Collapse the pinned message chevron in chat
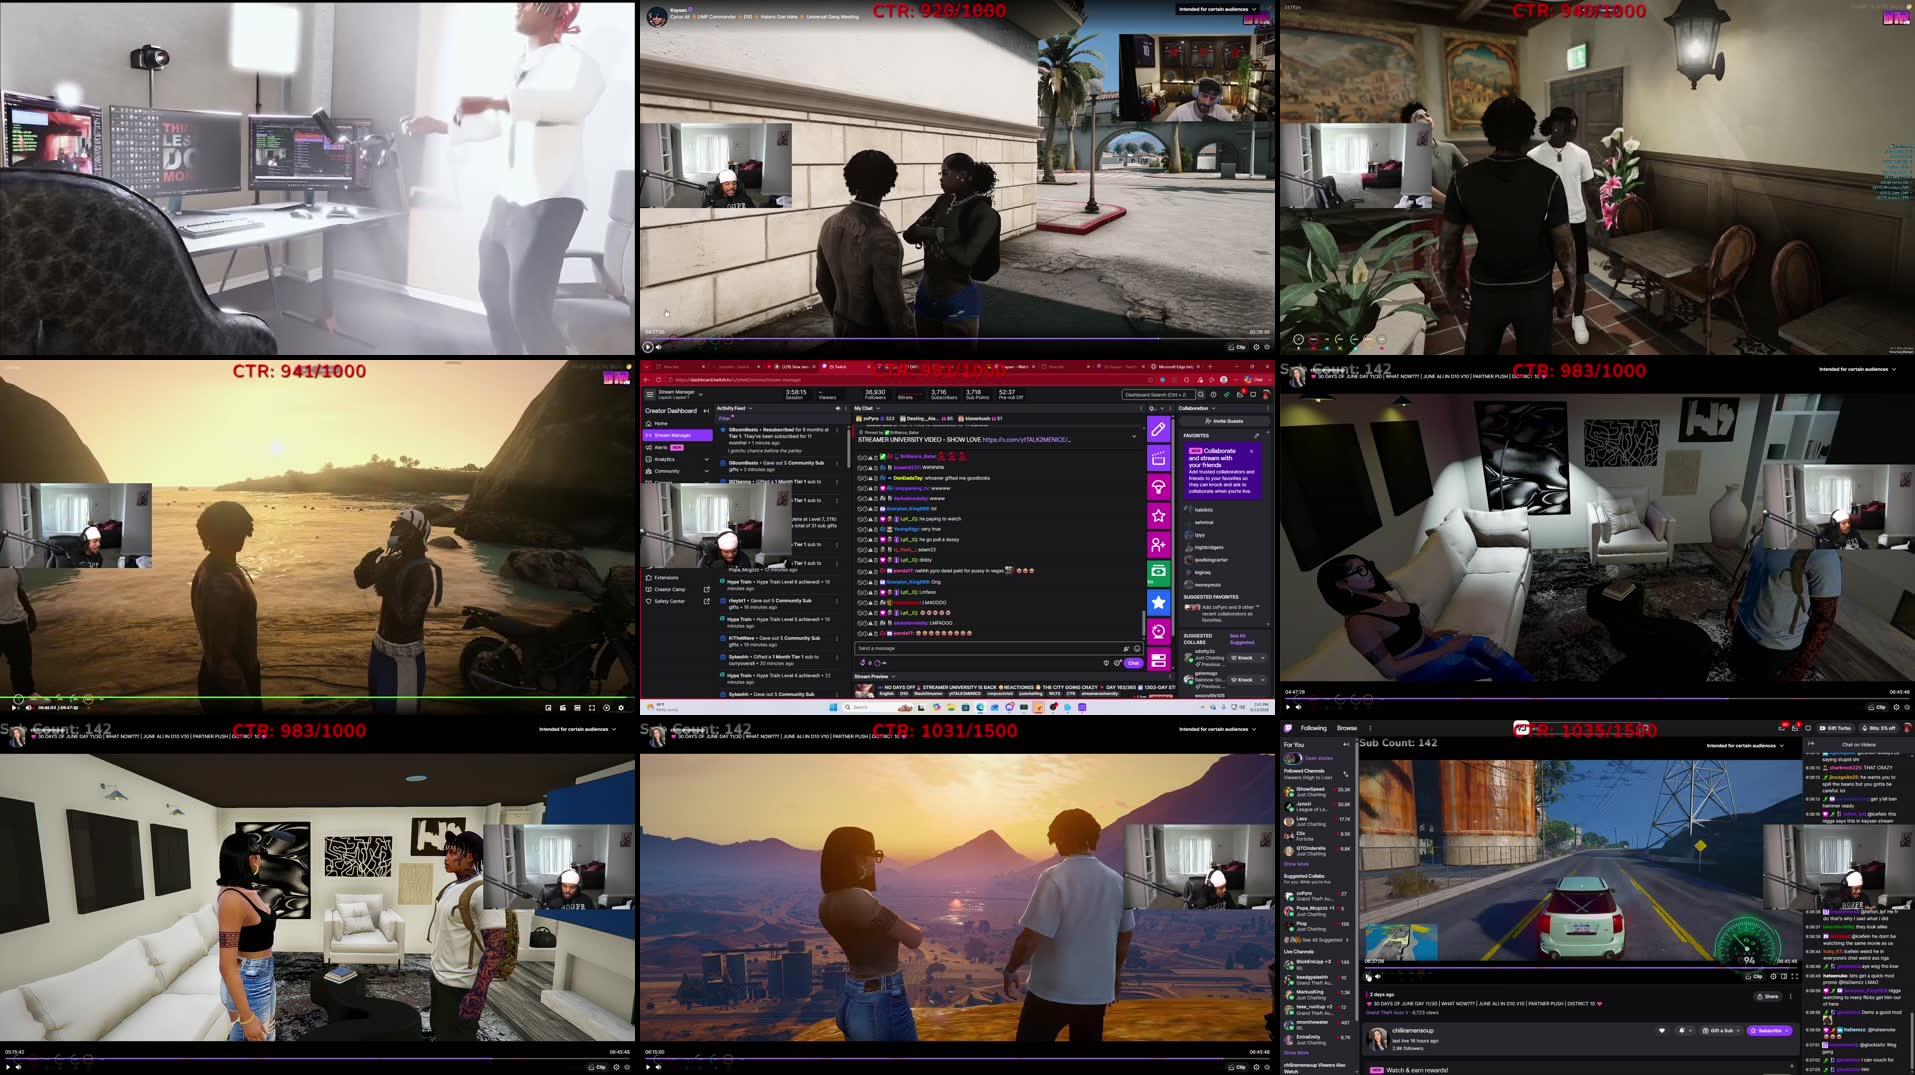The width and height of the screenshot is (1915, 1075). tap(1134, 436)
